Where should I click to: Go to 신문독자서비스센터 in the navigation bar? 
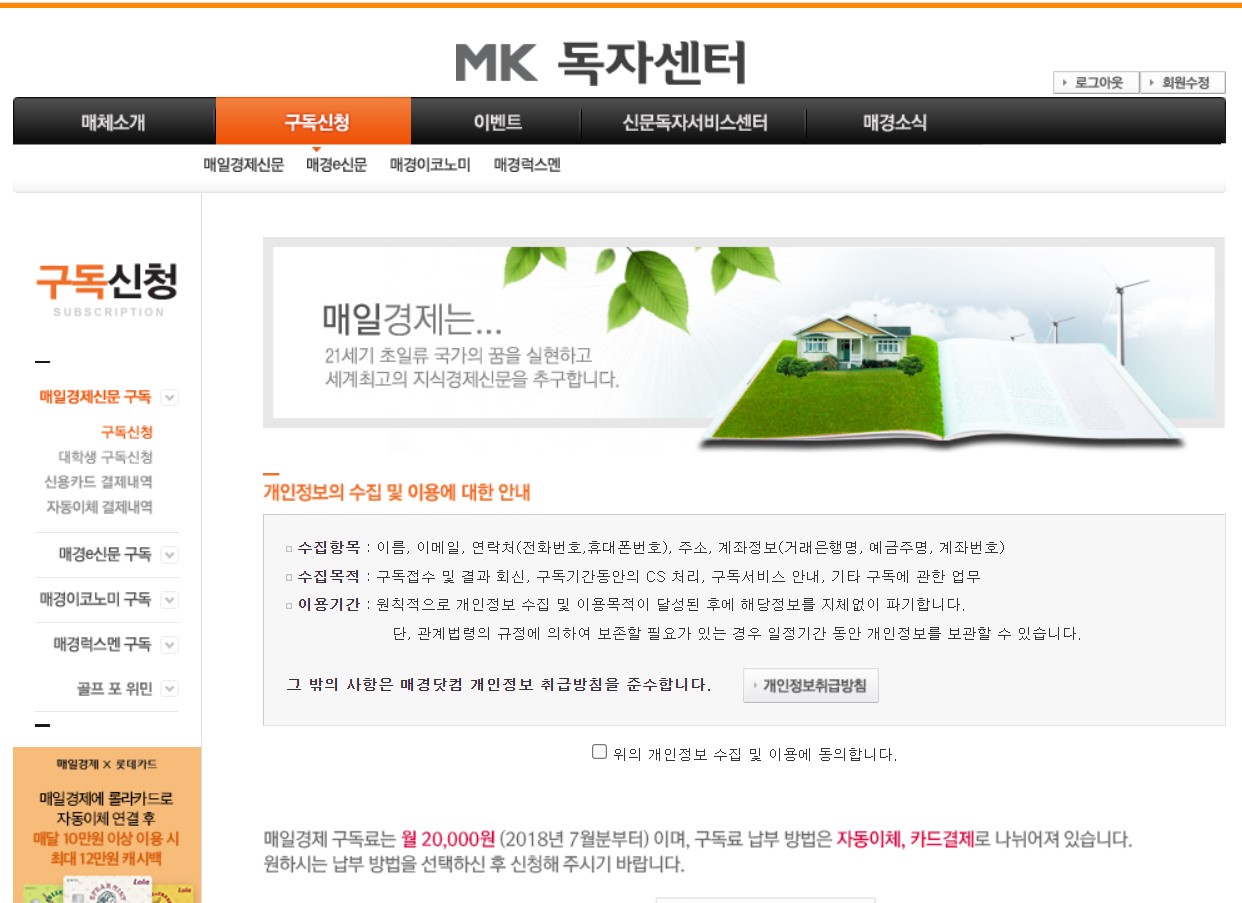(x=697, y=119)
